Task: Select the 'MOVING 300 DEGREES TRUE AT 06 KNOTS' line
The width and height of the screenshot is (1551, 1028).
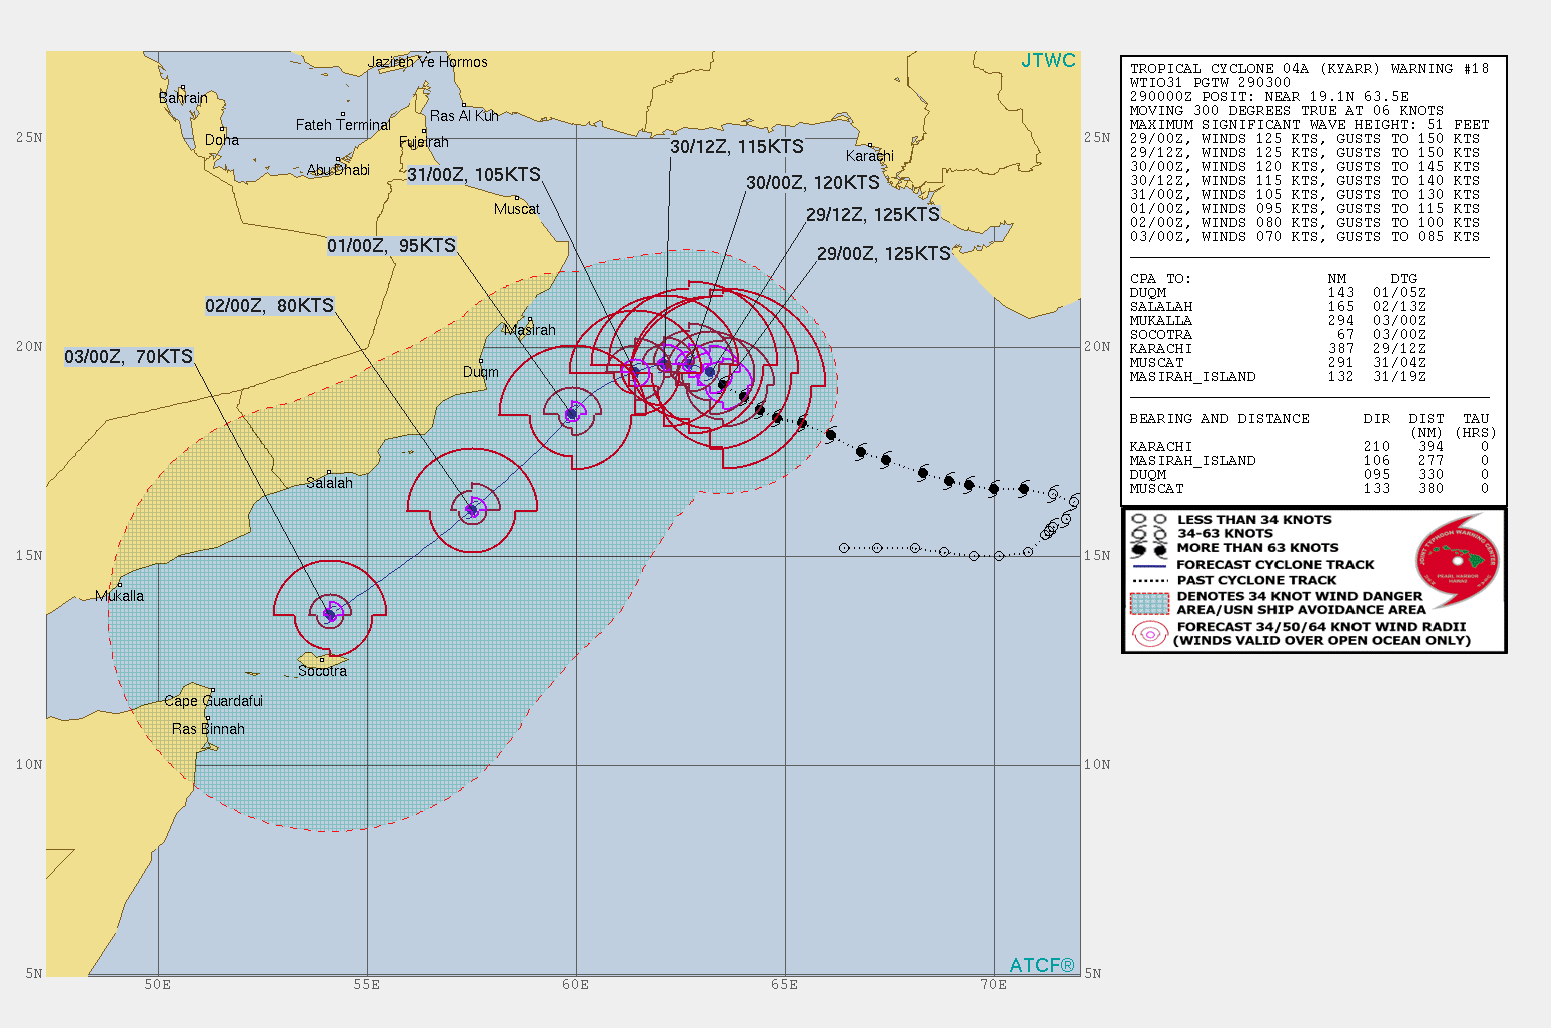Action: click(1287, 111)
